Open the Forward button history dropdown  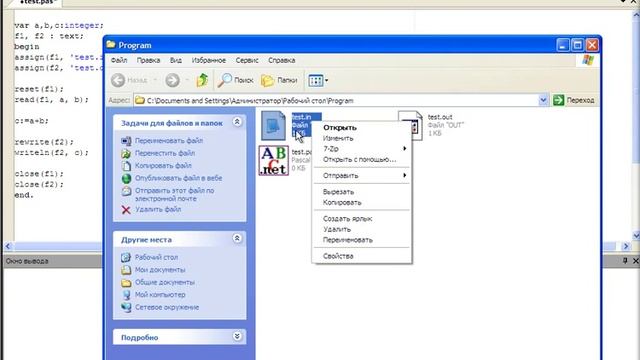pos(187,80)
